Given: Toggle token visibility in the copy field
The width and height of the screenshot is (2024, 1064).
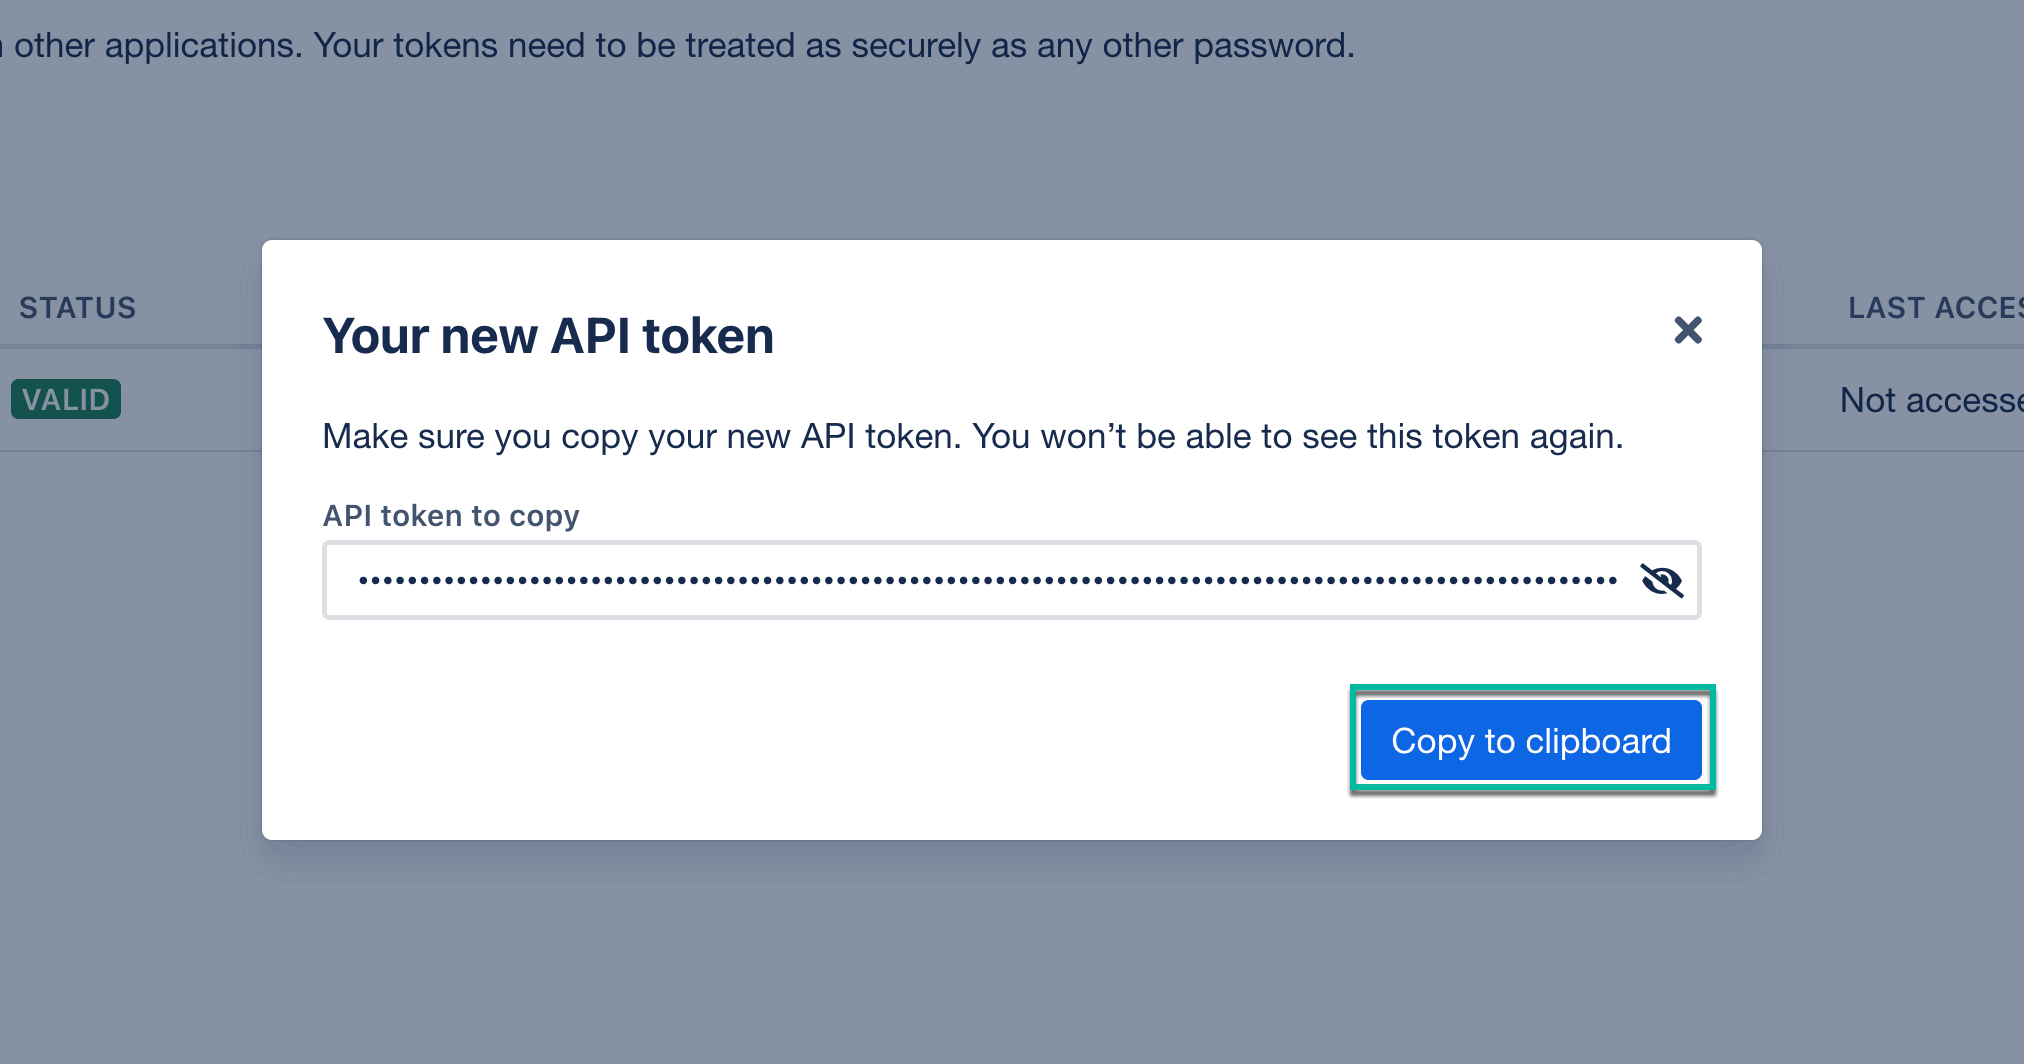Looking at the screenshot, I should 1661,580.
